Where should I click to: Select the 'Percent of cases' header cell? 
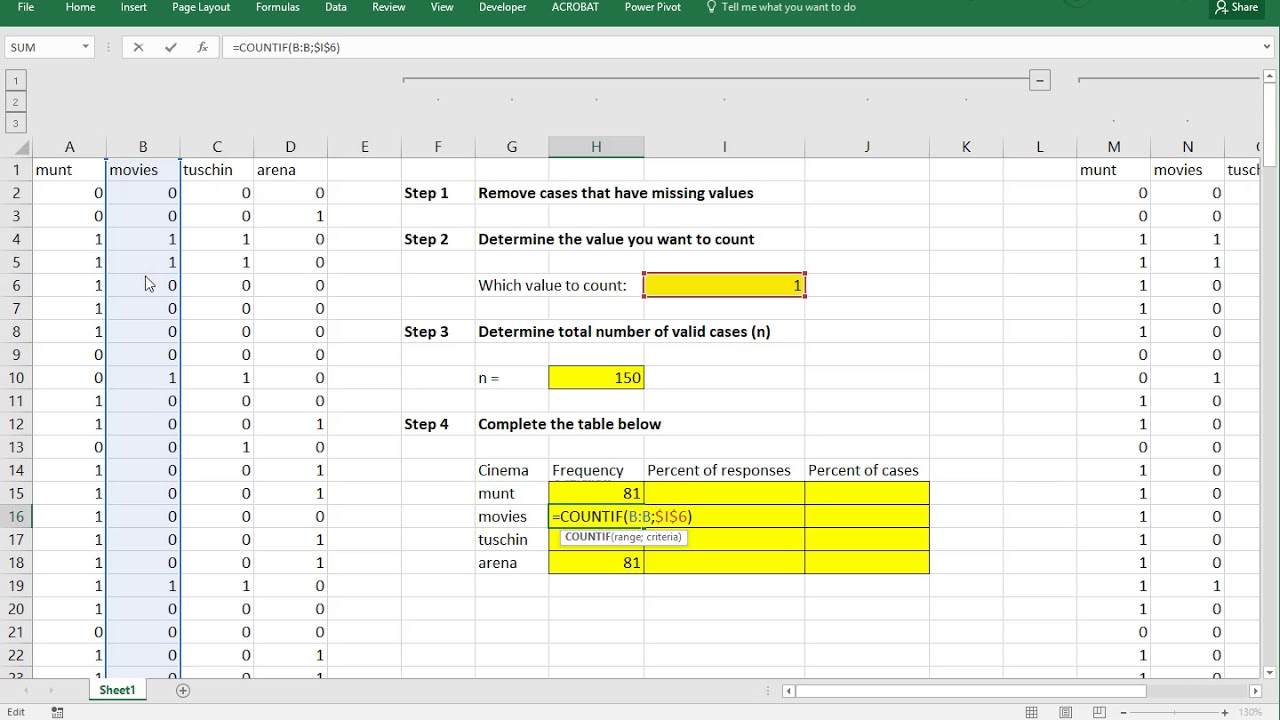coord(867,470)
